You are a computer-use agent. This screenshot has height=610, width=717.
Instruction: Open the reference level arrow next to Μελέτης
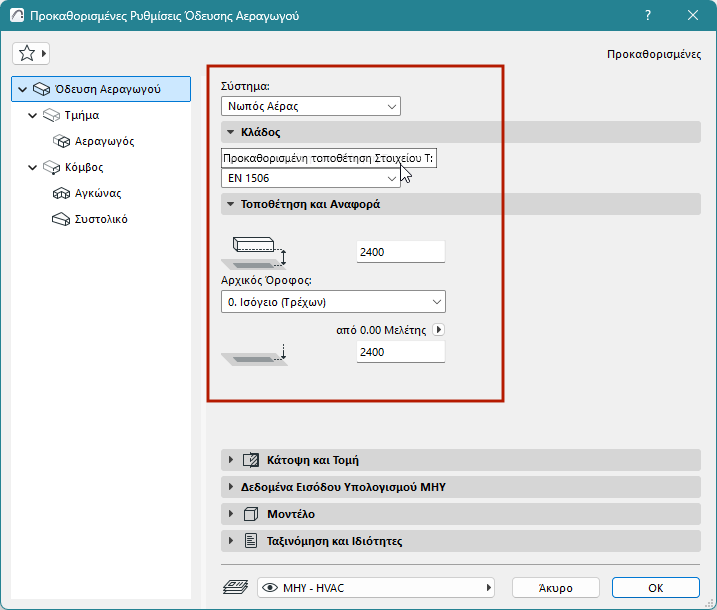coord(439,330)
